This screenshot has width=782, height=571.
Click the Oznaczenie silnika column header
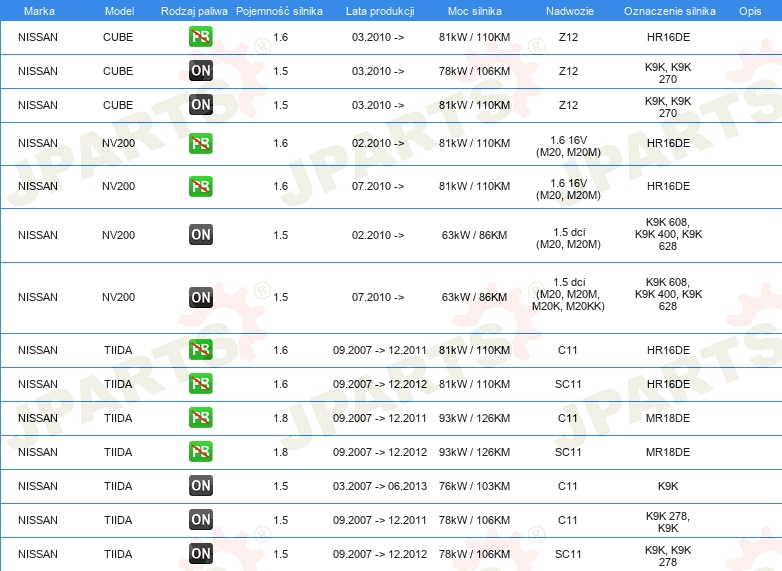(x=669, y=11)
